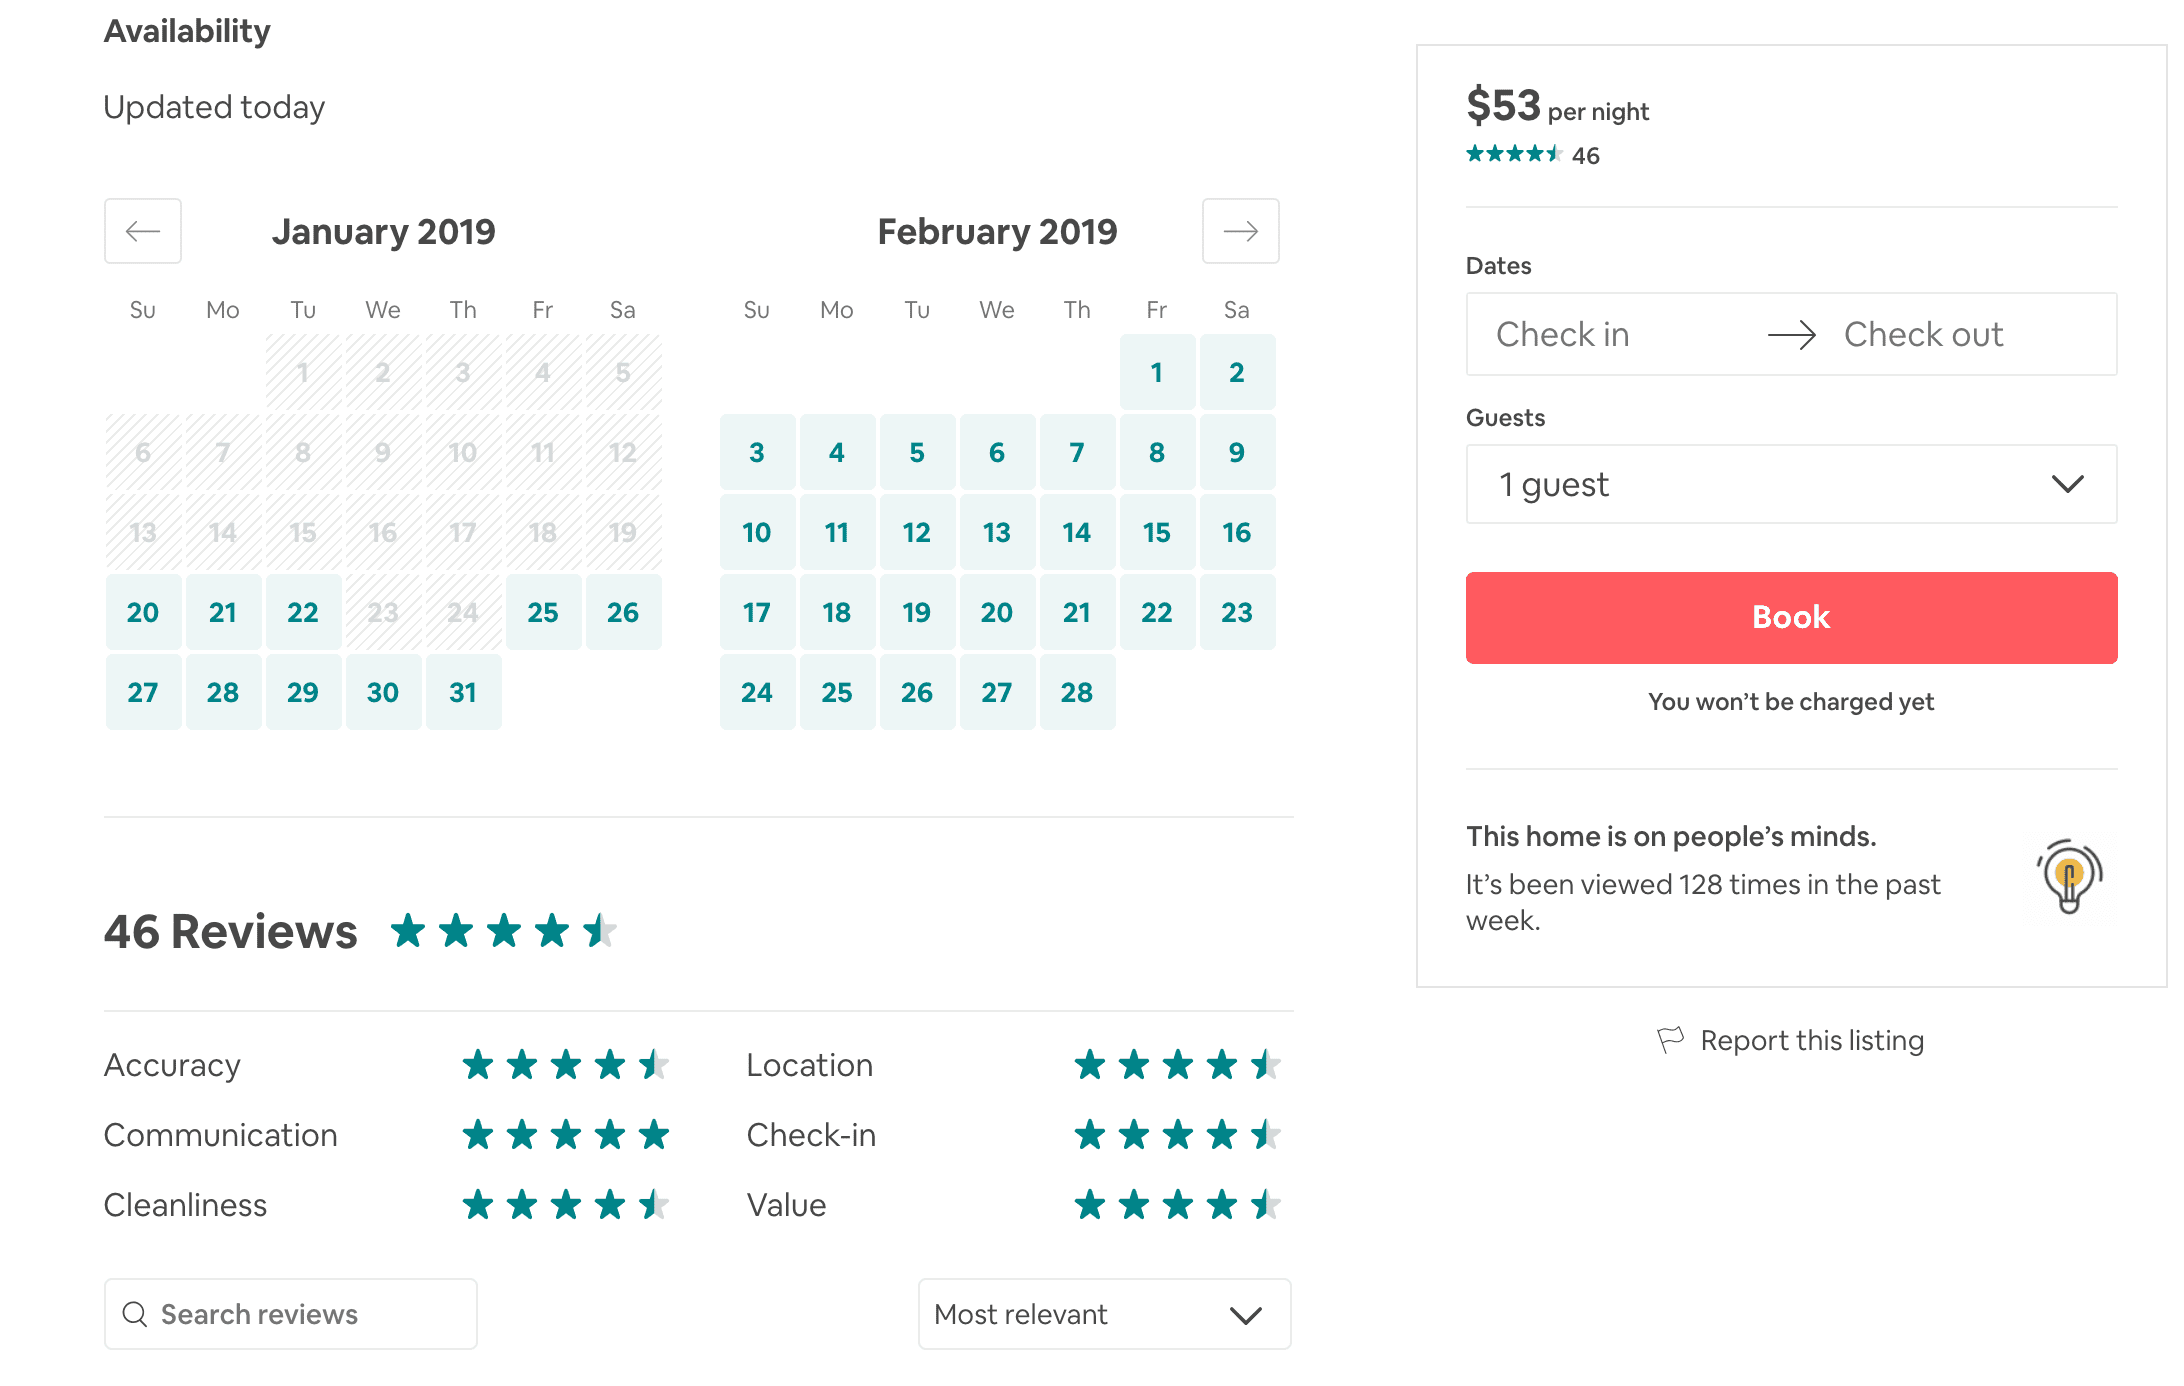Click the arrow between Check in and Check out
Screen dimensions: 2184x1386
[x=1791, y=334]
